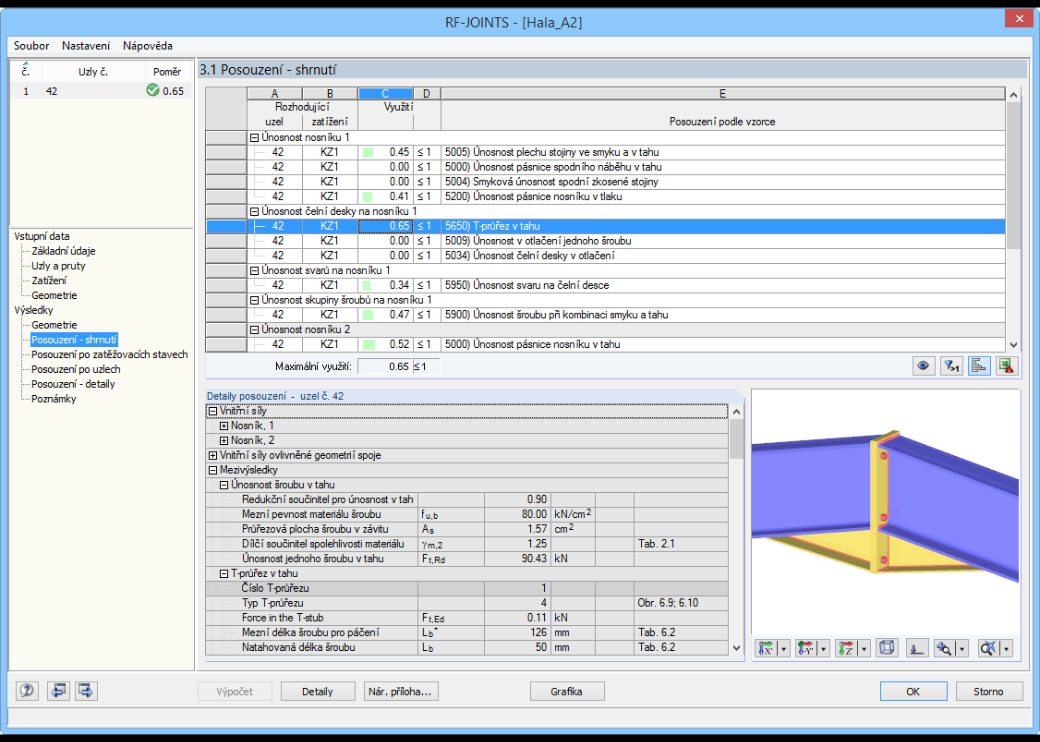Screen dimensions: 1040x742
Task: Click the eye view mode icon
Action: tap(923, 366)
